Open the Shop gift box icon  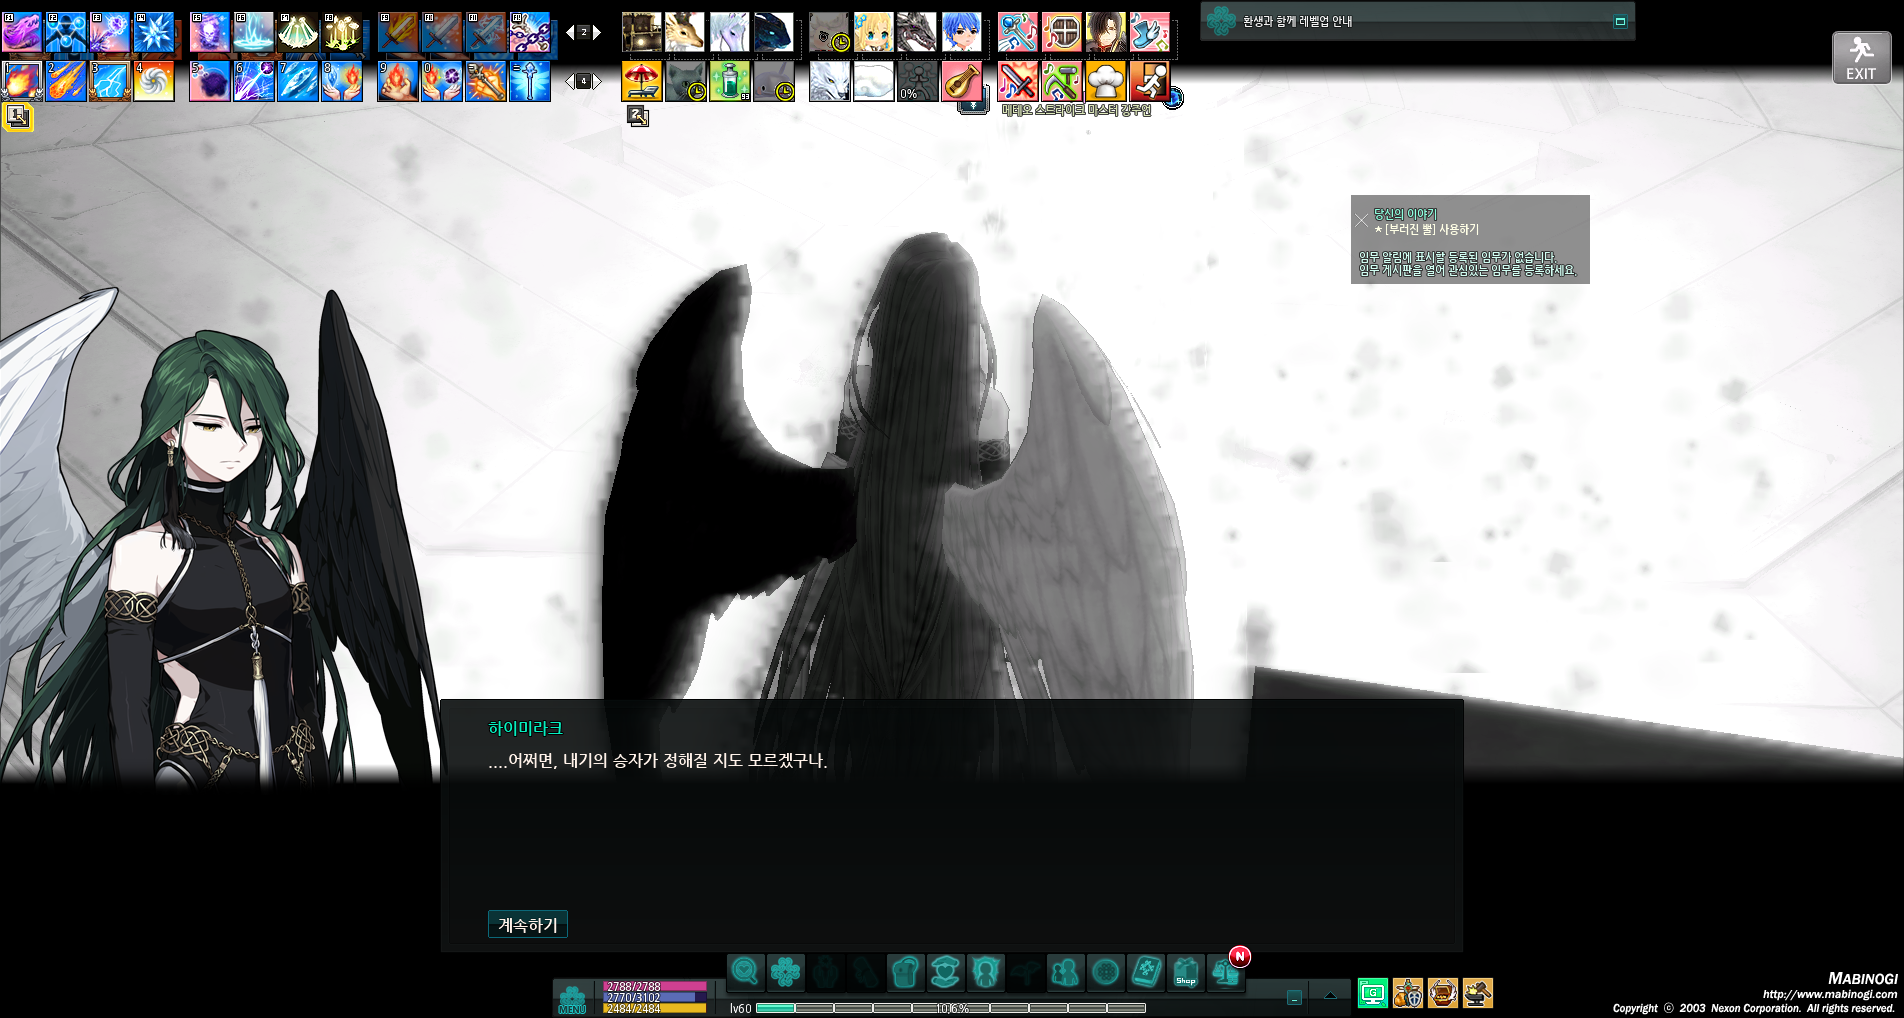(x=1185, y=972)
